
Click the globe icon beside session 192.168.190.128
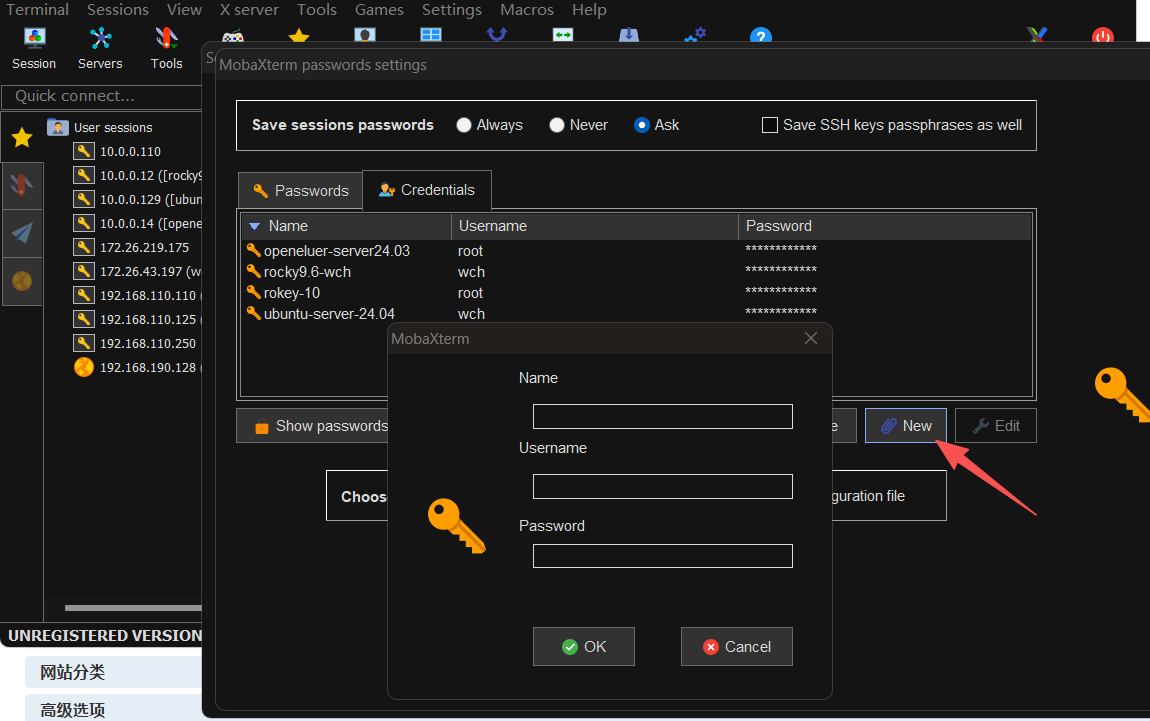pos(84,367)
